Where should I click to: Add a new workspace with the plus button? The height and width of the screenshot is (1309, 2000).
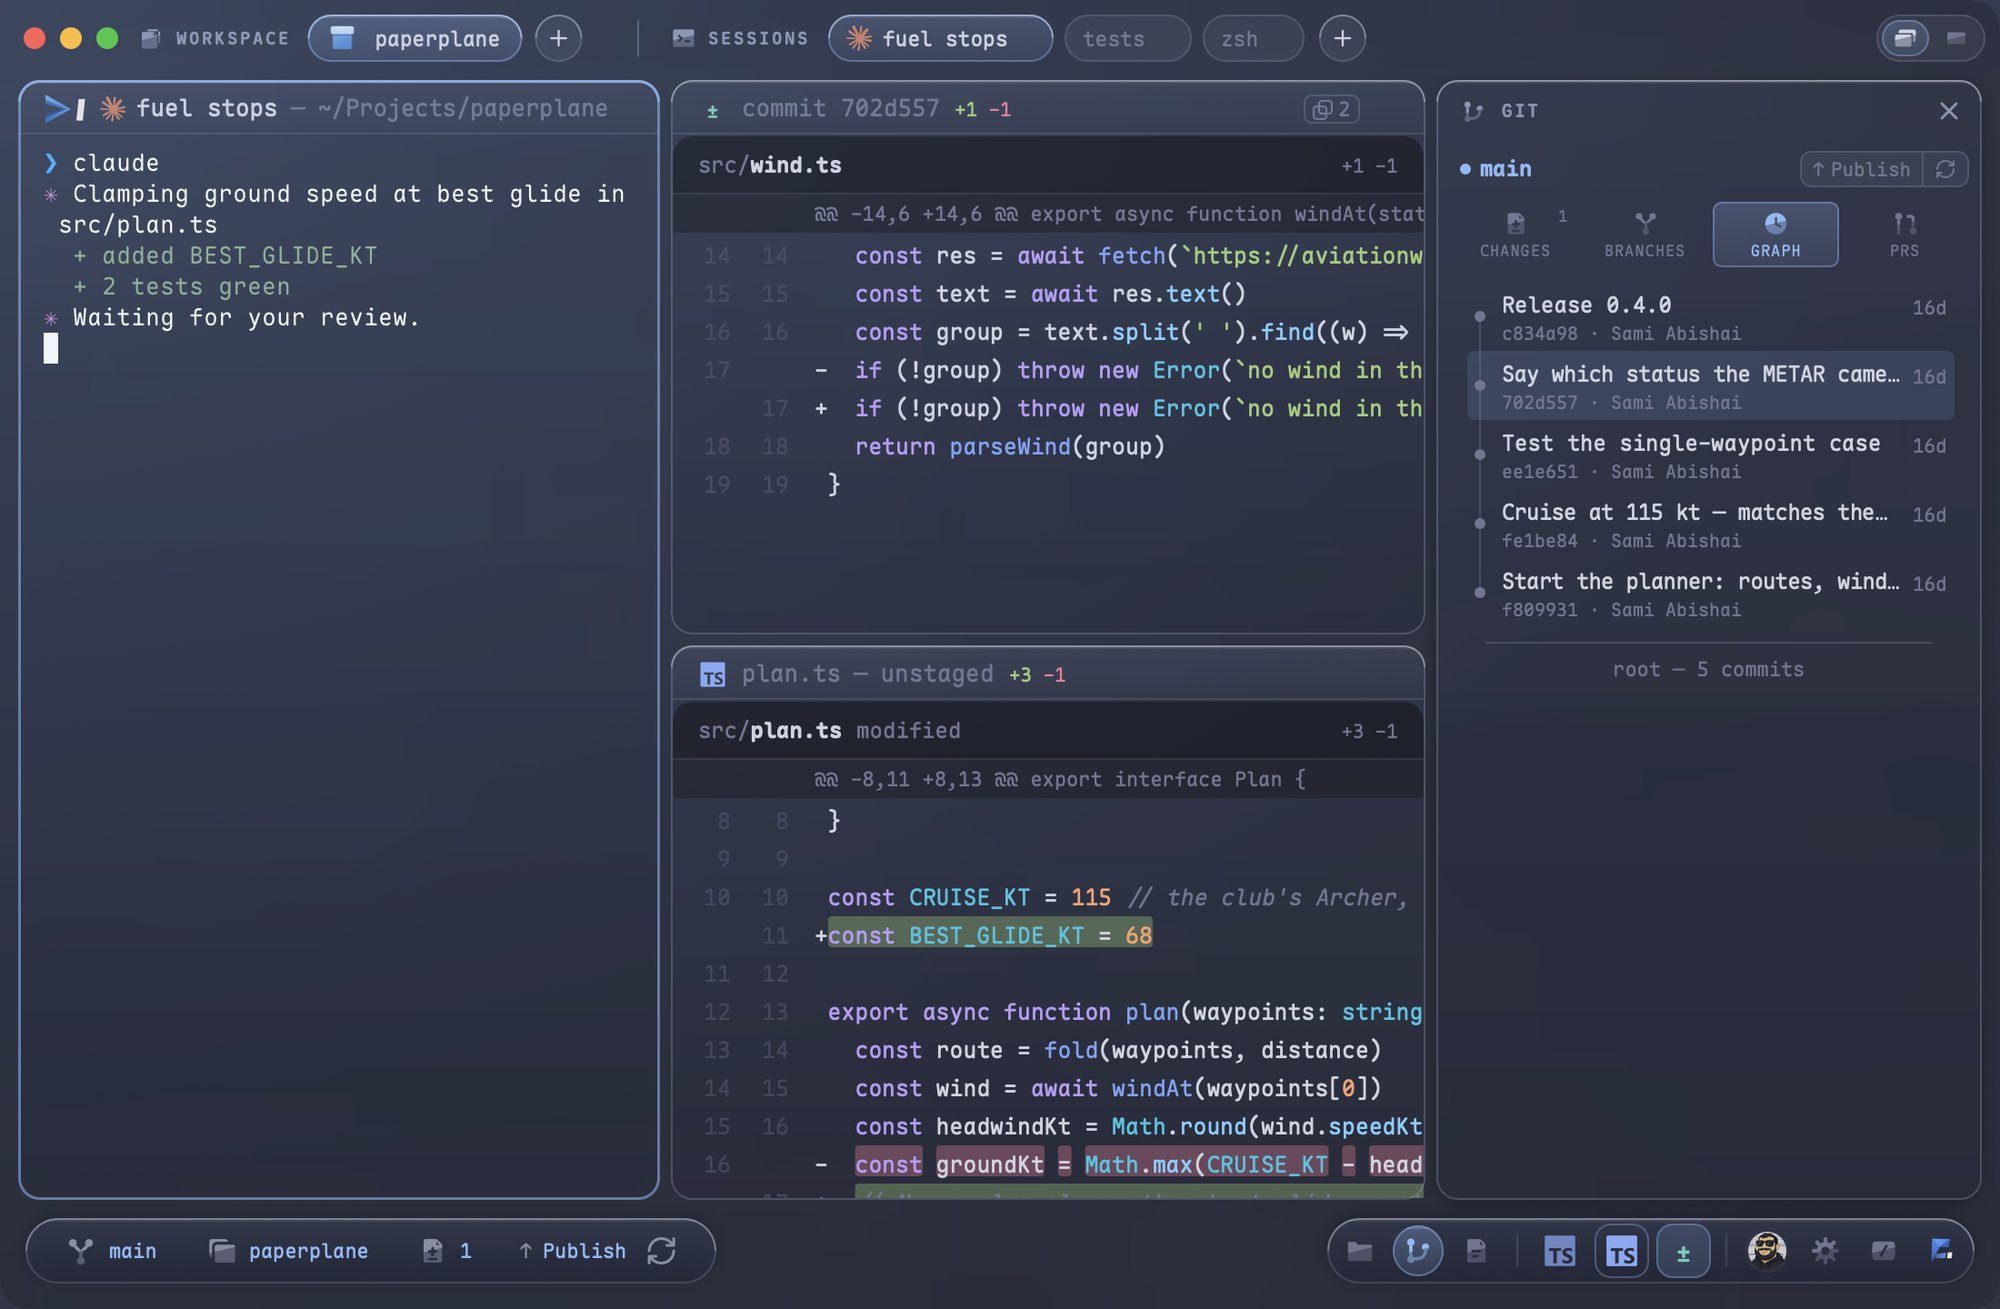tap(558, 38)
